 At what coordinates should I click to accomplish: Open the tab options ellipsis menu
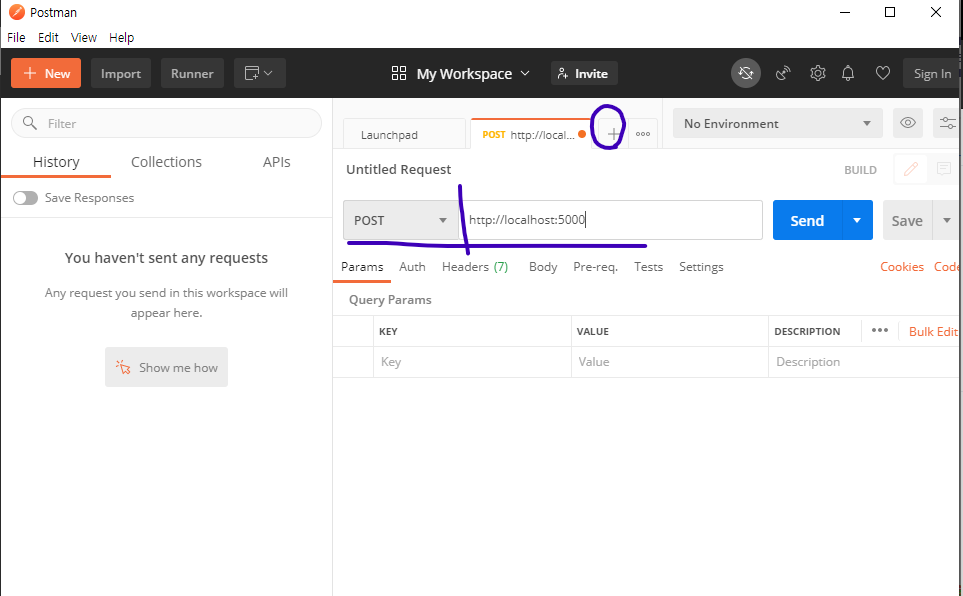(x=643, y=134)
